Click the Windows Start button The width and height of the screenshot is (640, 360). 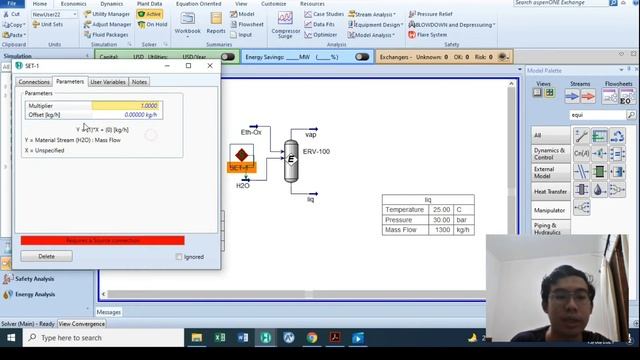[x=11, y=338]
